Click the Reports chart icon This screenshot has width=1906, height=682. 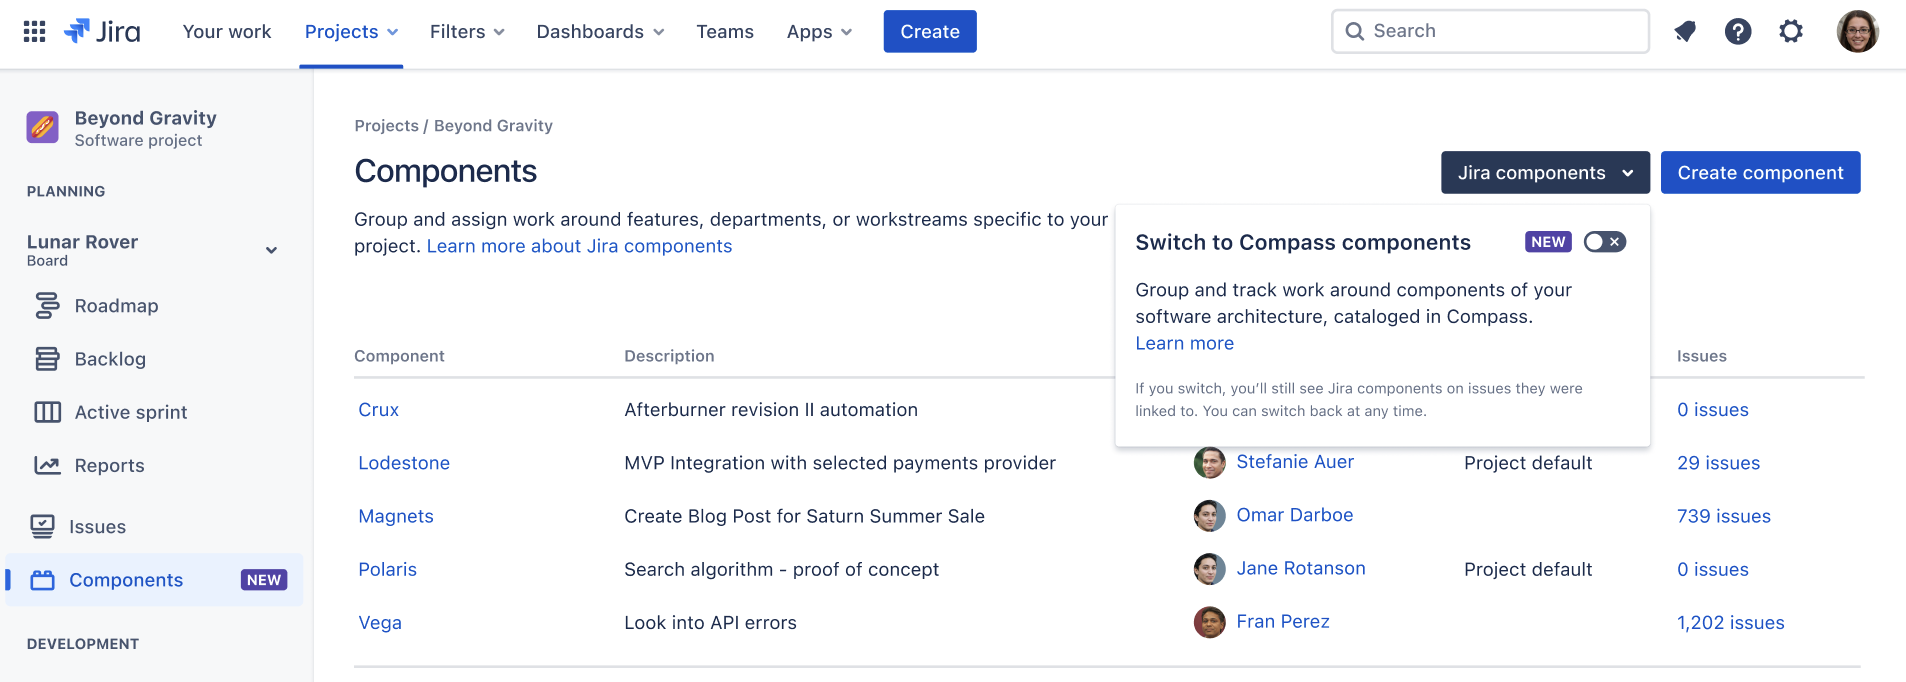(x=47, y=465)
